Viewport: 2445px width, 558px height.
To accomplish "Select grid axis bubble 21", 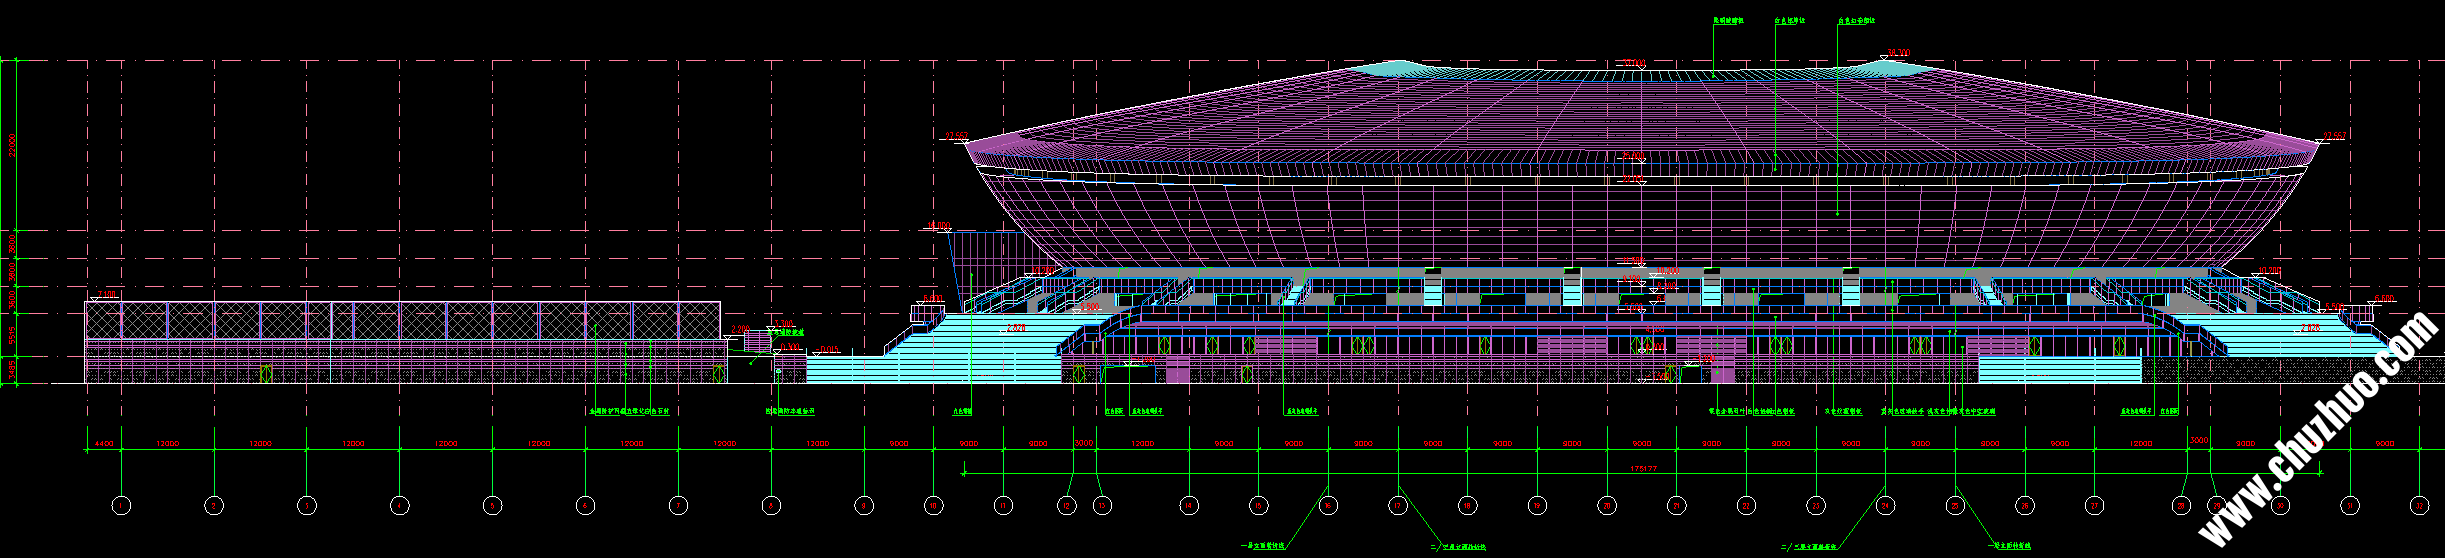I will coord(1676,506).
